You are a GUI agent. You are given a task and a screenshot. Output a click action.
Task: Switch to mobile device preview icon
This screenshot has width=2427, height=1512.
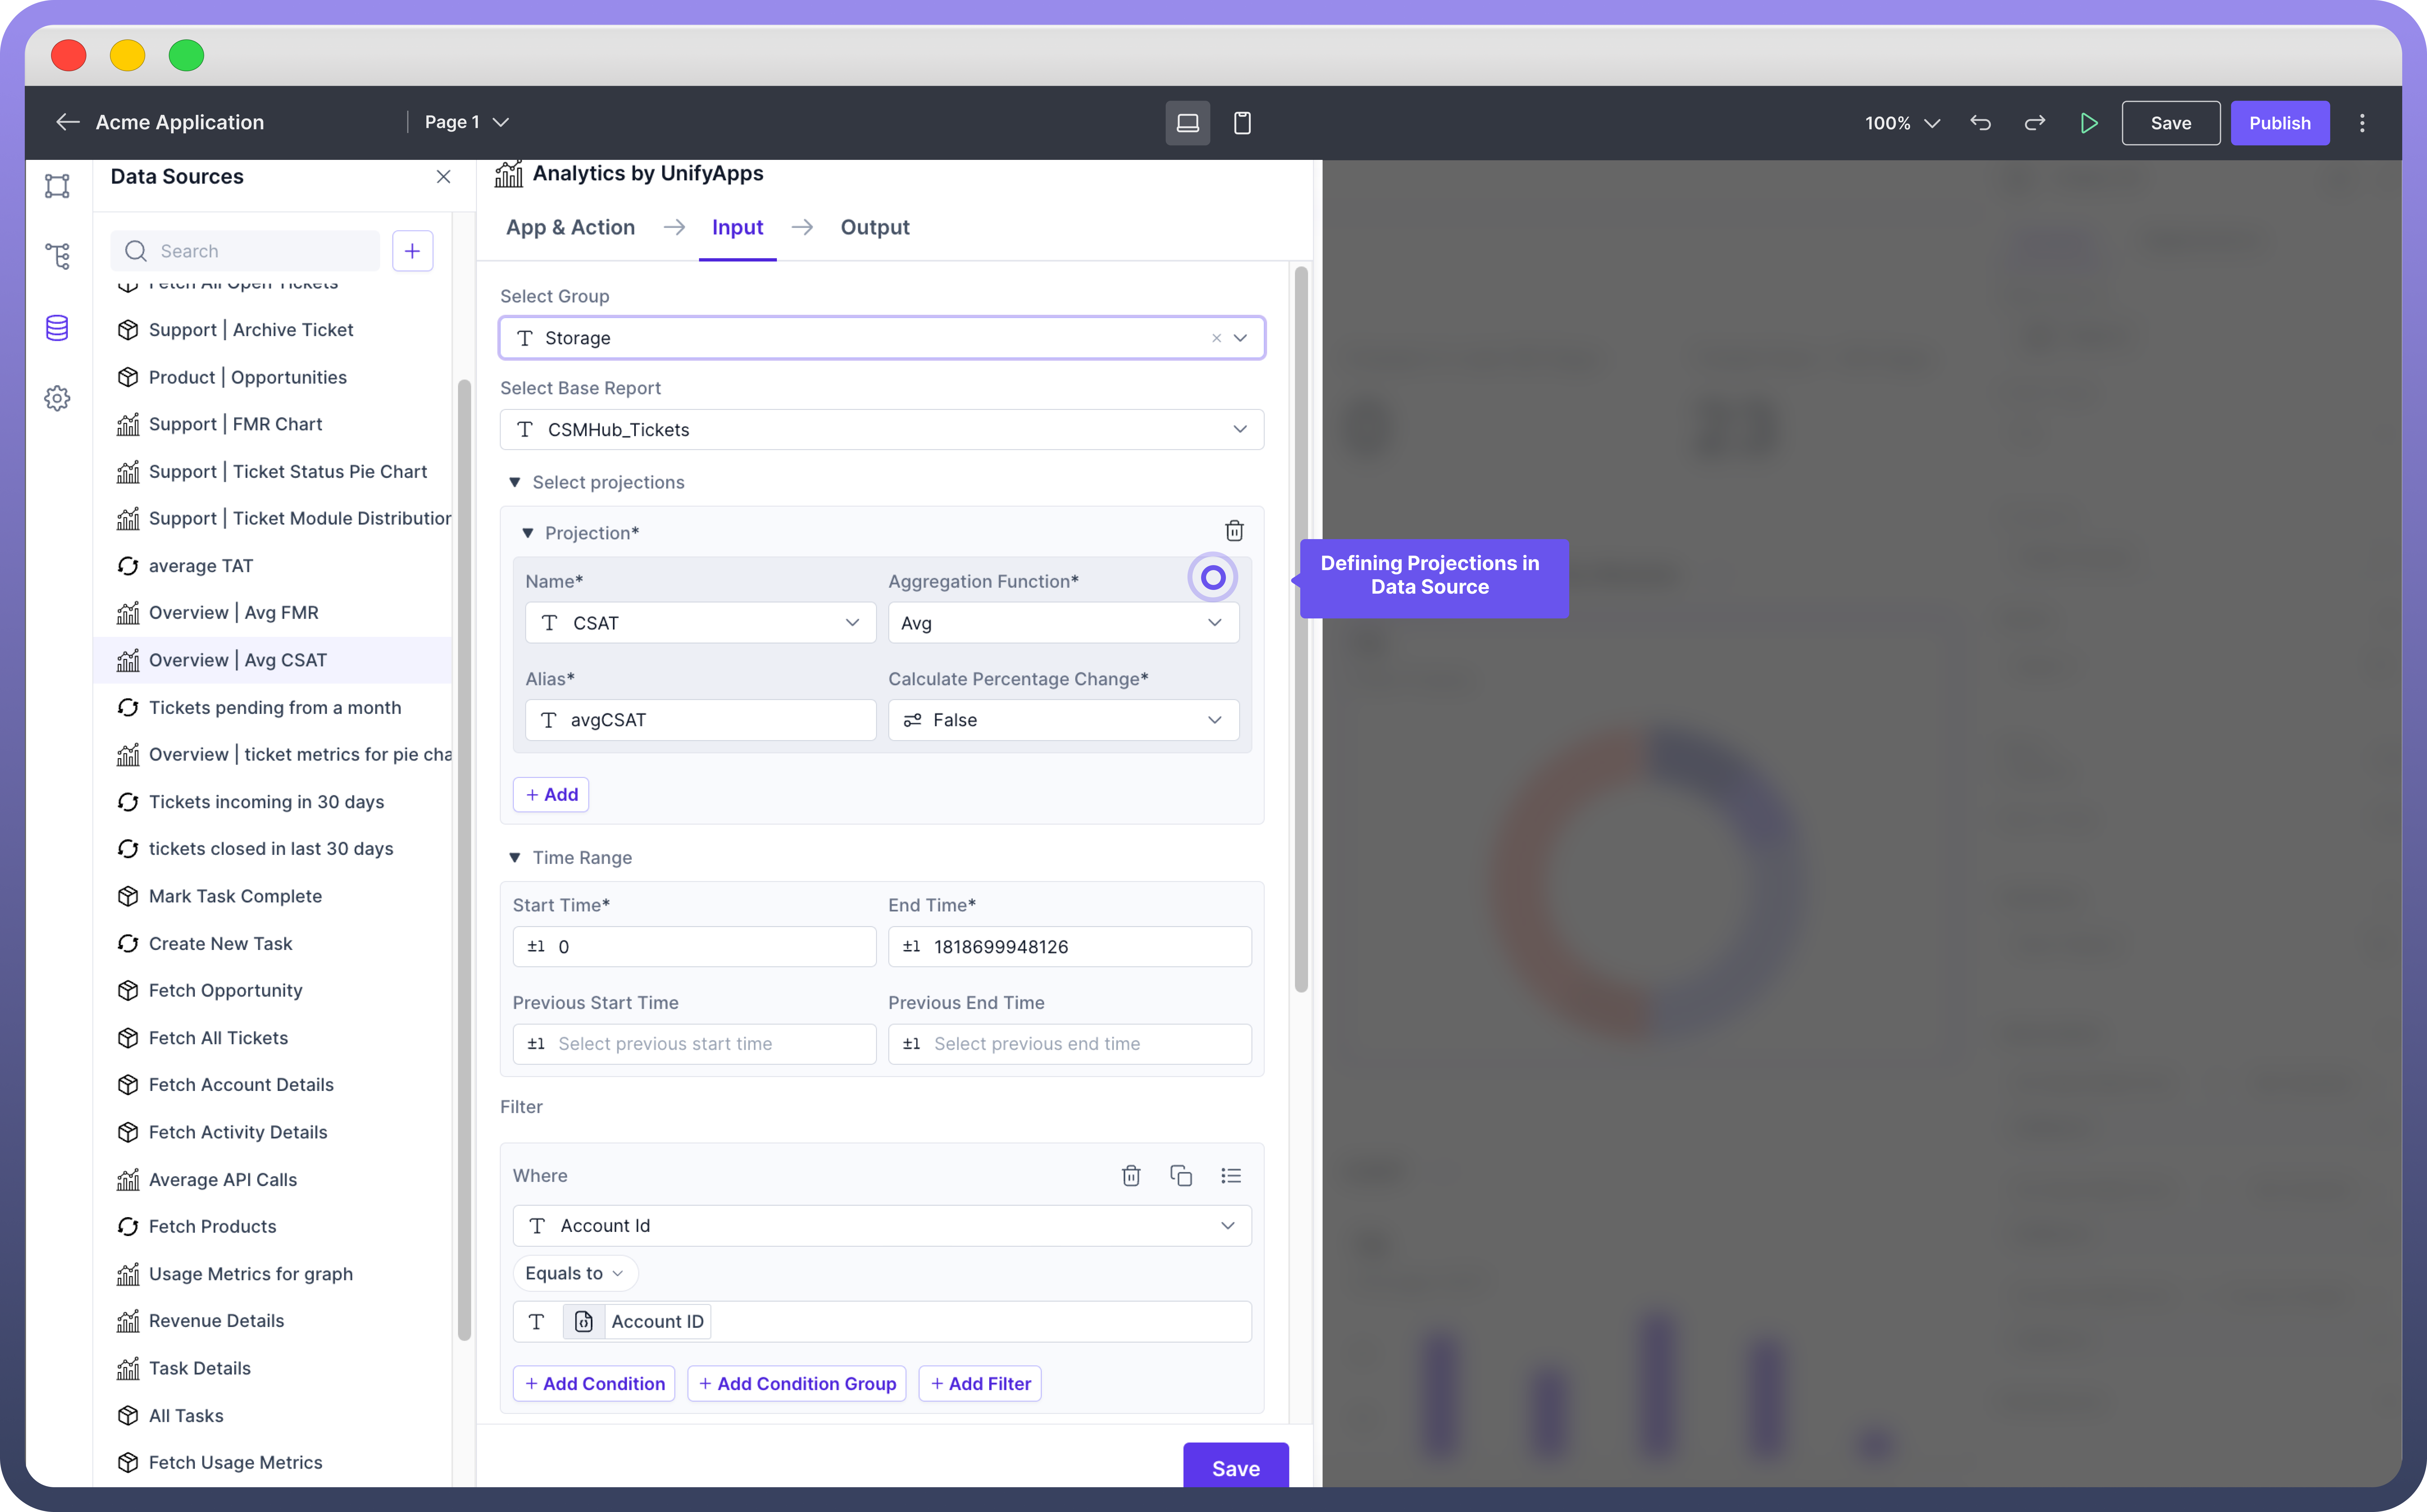tap(1242, 123)
